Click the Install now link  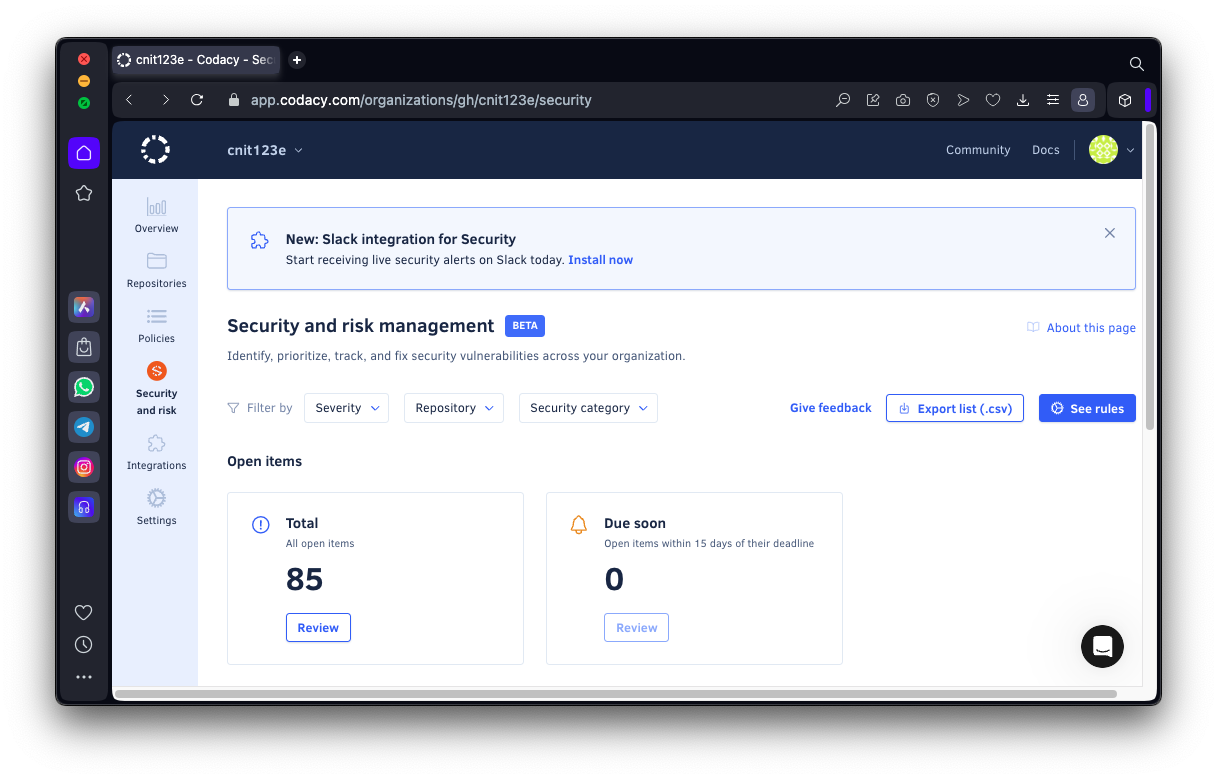(600, 260)
